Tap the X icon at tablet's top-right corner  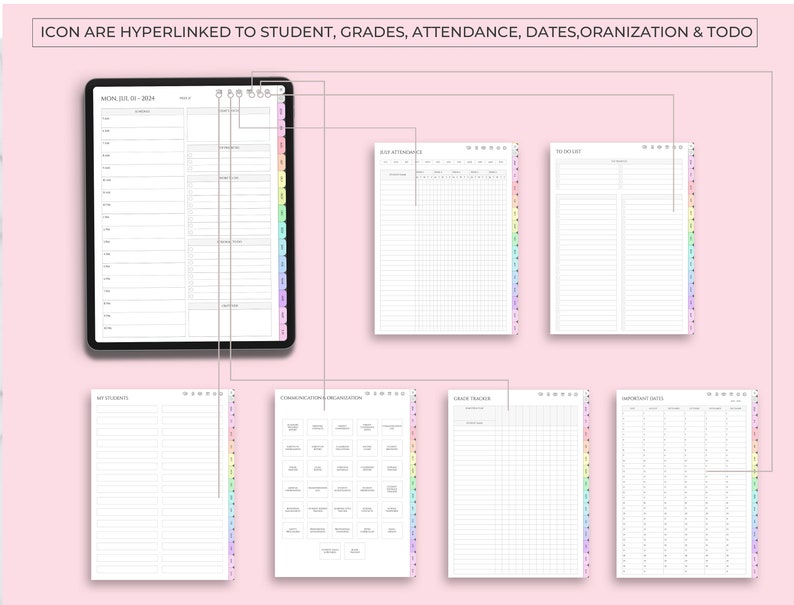click(x=282, y=90)
